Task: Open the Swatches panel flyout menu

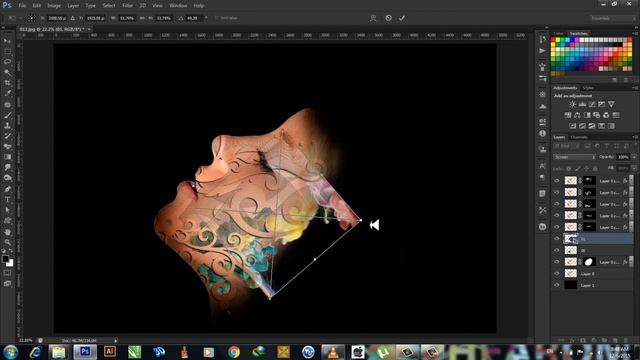Action: pyautogui.click(x=635, y=33)
